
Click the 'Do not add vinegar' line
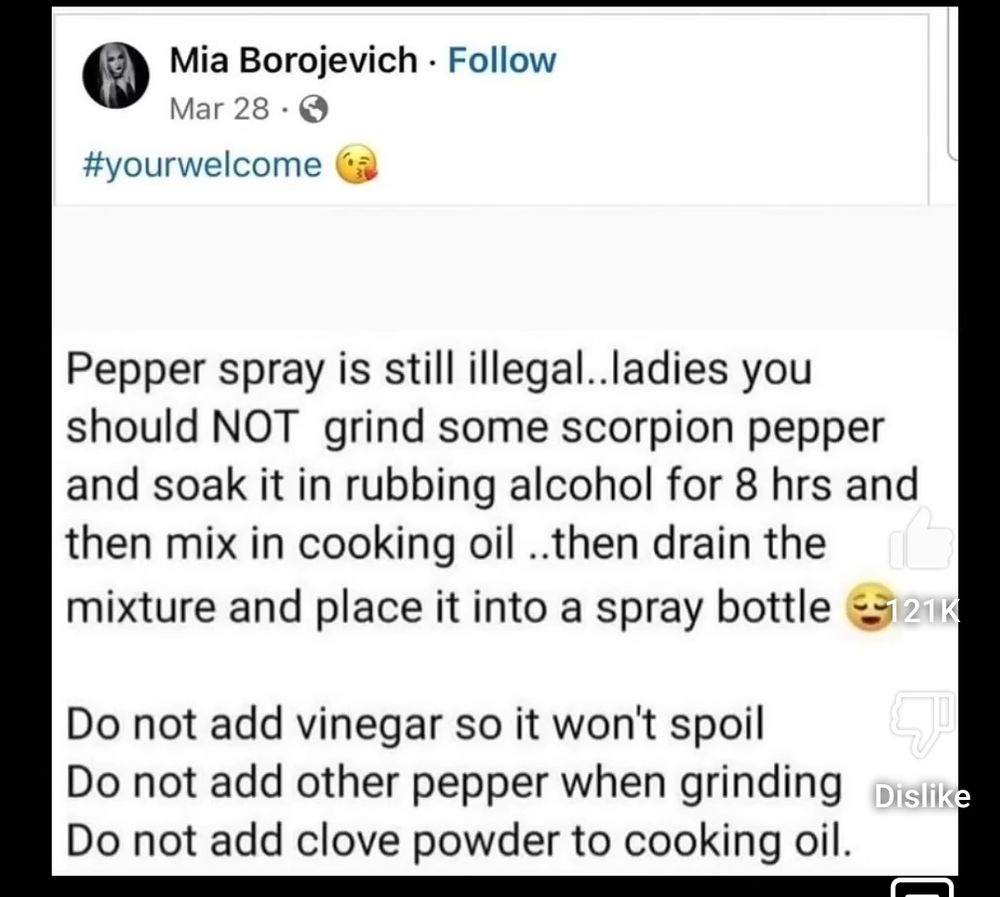(415, 725)
